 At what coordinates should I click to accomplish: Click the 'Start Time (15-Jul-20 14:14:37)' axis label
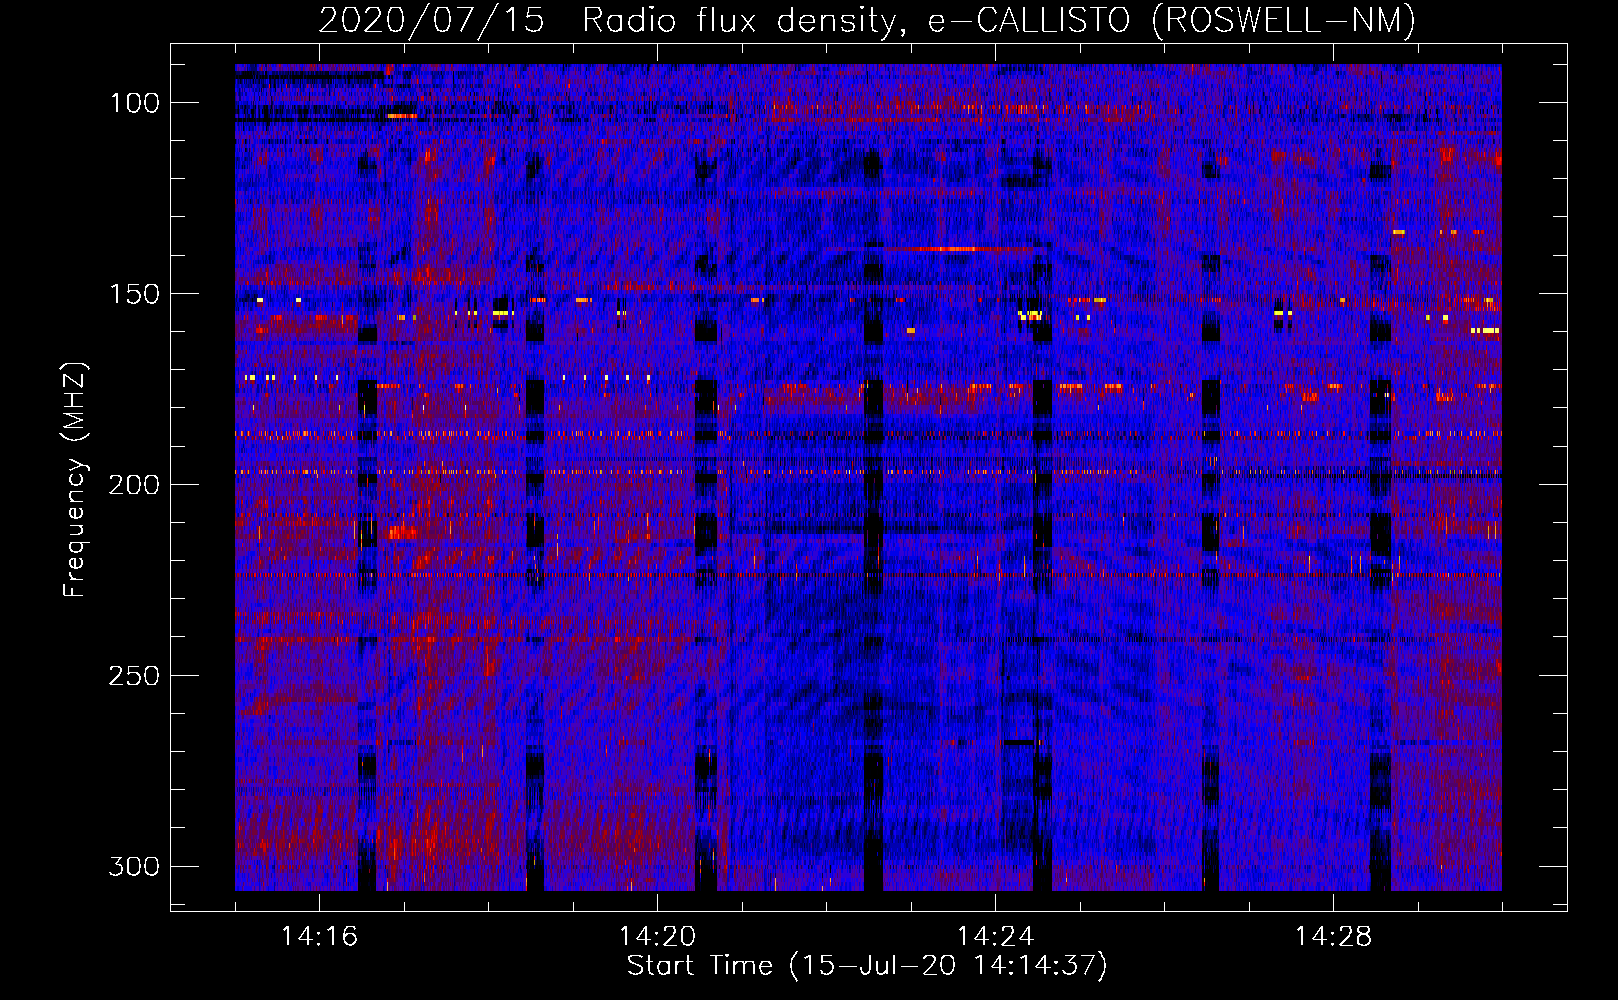pos(867,966)
